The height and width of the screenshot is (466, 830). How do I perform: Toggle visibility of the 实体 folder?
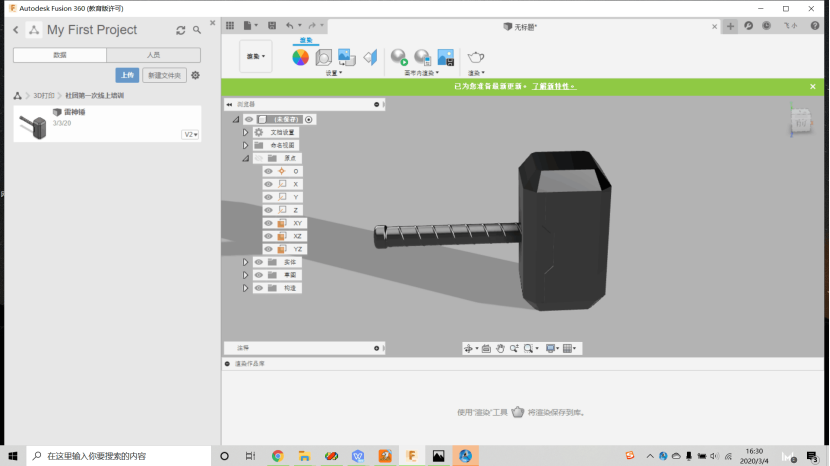259,262
